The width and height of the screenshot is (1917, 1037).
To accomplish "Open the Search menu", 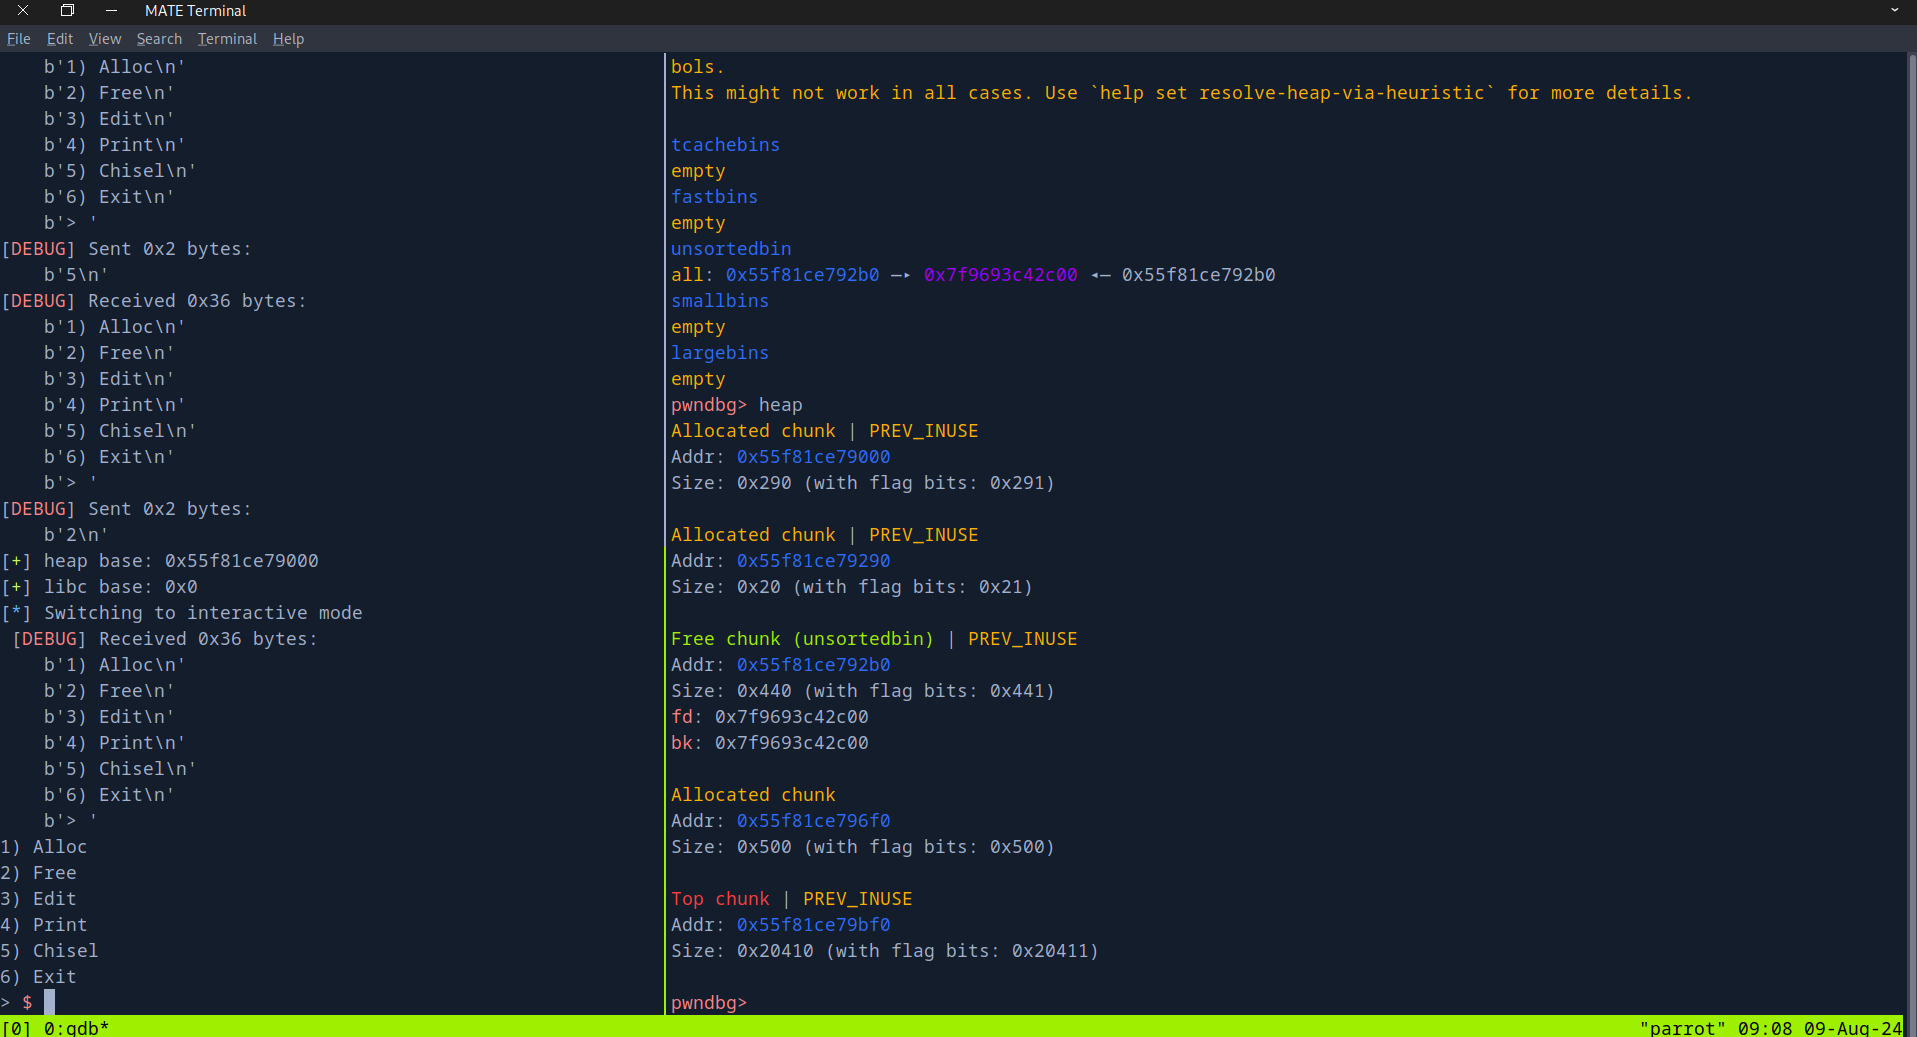I will click(x=159, y=39).
